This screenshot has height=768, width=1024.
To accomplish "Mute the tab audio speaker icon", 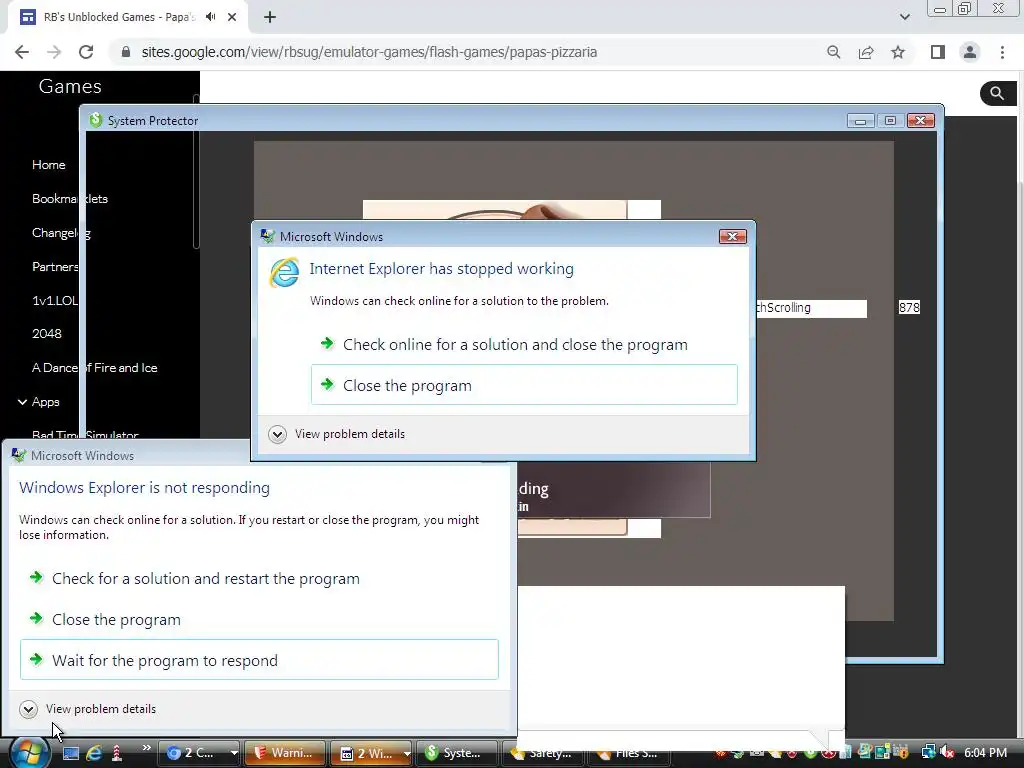I will (x=210, y=17).
